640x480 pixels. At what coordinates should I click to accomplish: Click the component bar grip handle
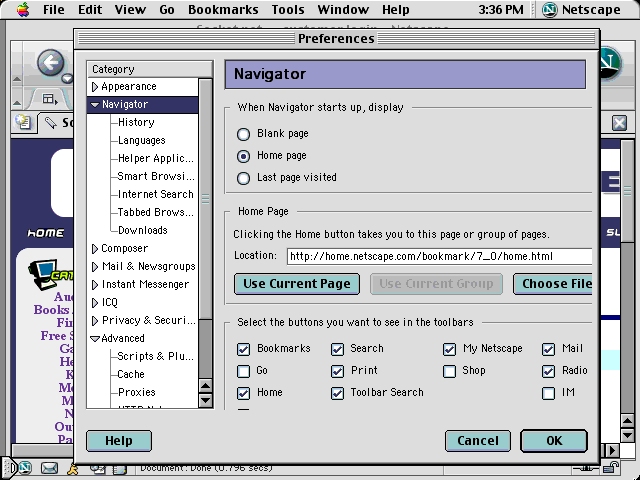click(x=11, y=467)
